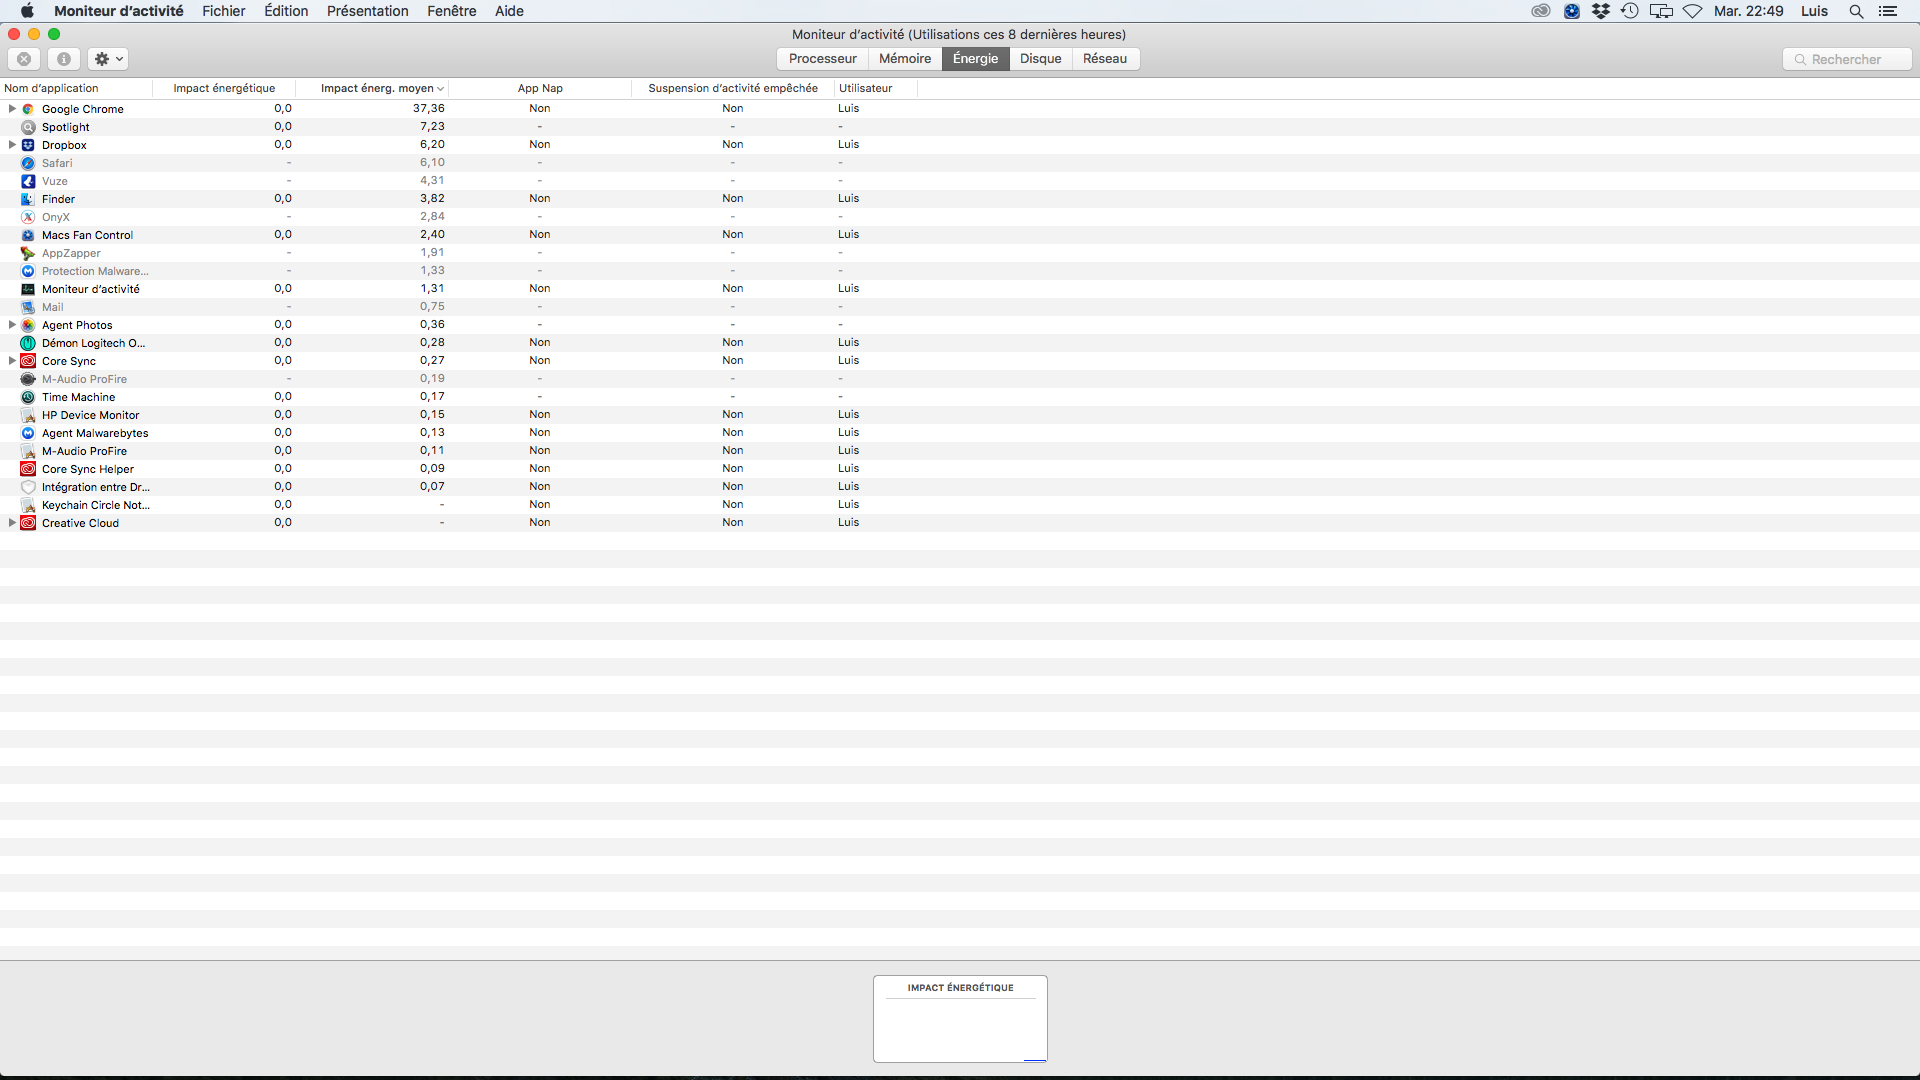This screenshot has width=1920, height=1080.
Task: Click the Mail app icon
Action: pyautogui.click(x=28, y=307)
